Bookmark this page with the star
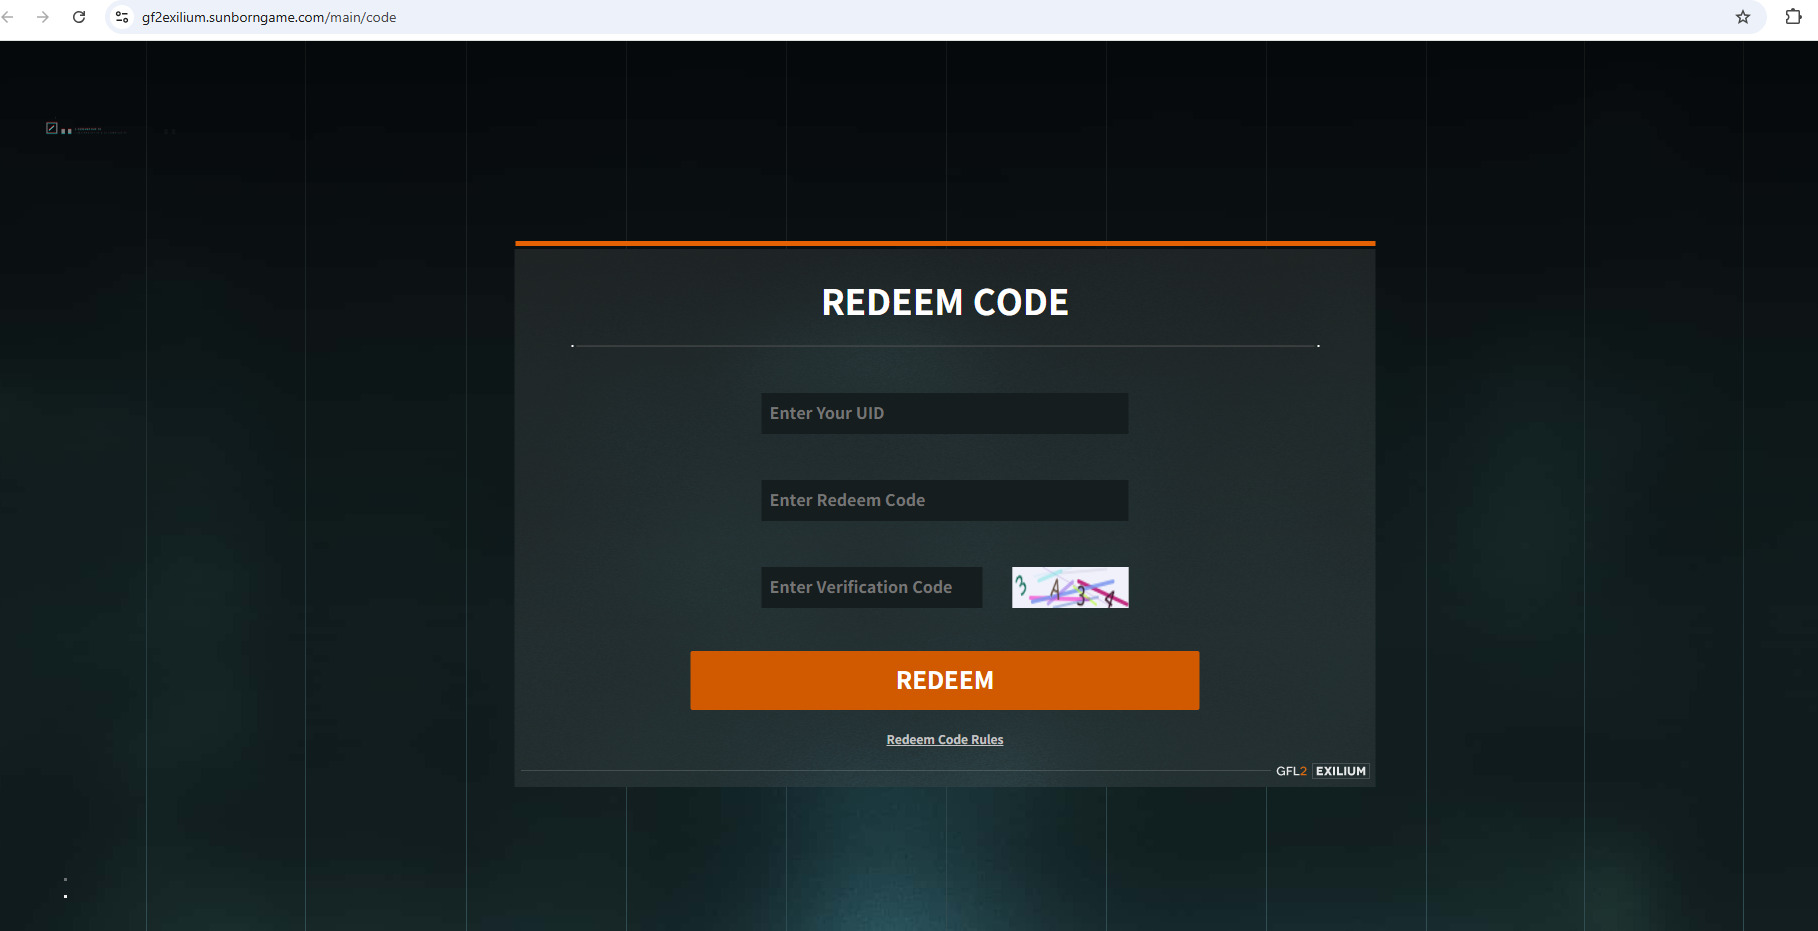Viewport: 1818px width, 931px height. [1743, 17]
